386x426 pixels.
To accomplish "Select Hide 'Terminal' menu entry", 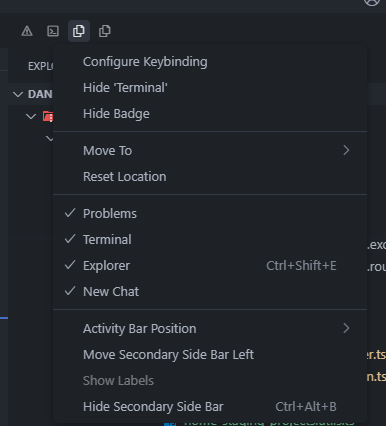I will pos(210,88).
